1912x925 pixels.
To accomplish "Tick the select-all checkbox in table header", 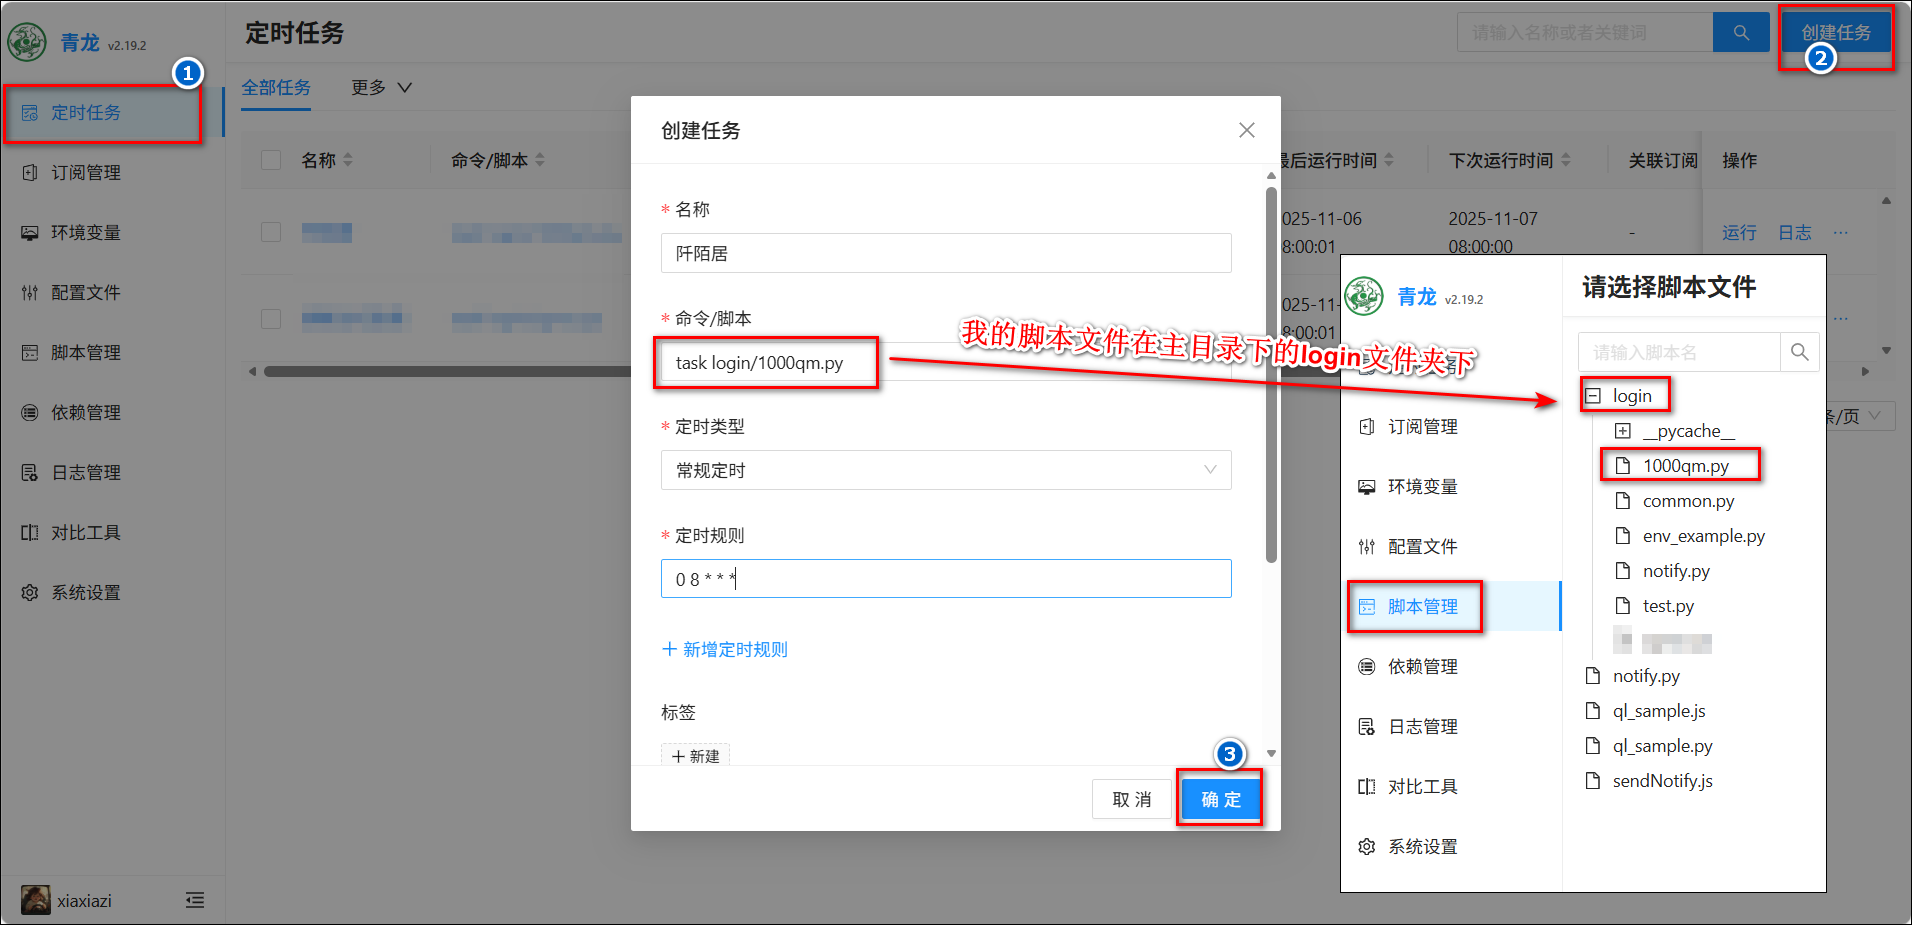I will tap(271, 160).
